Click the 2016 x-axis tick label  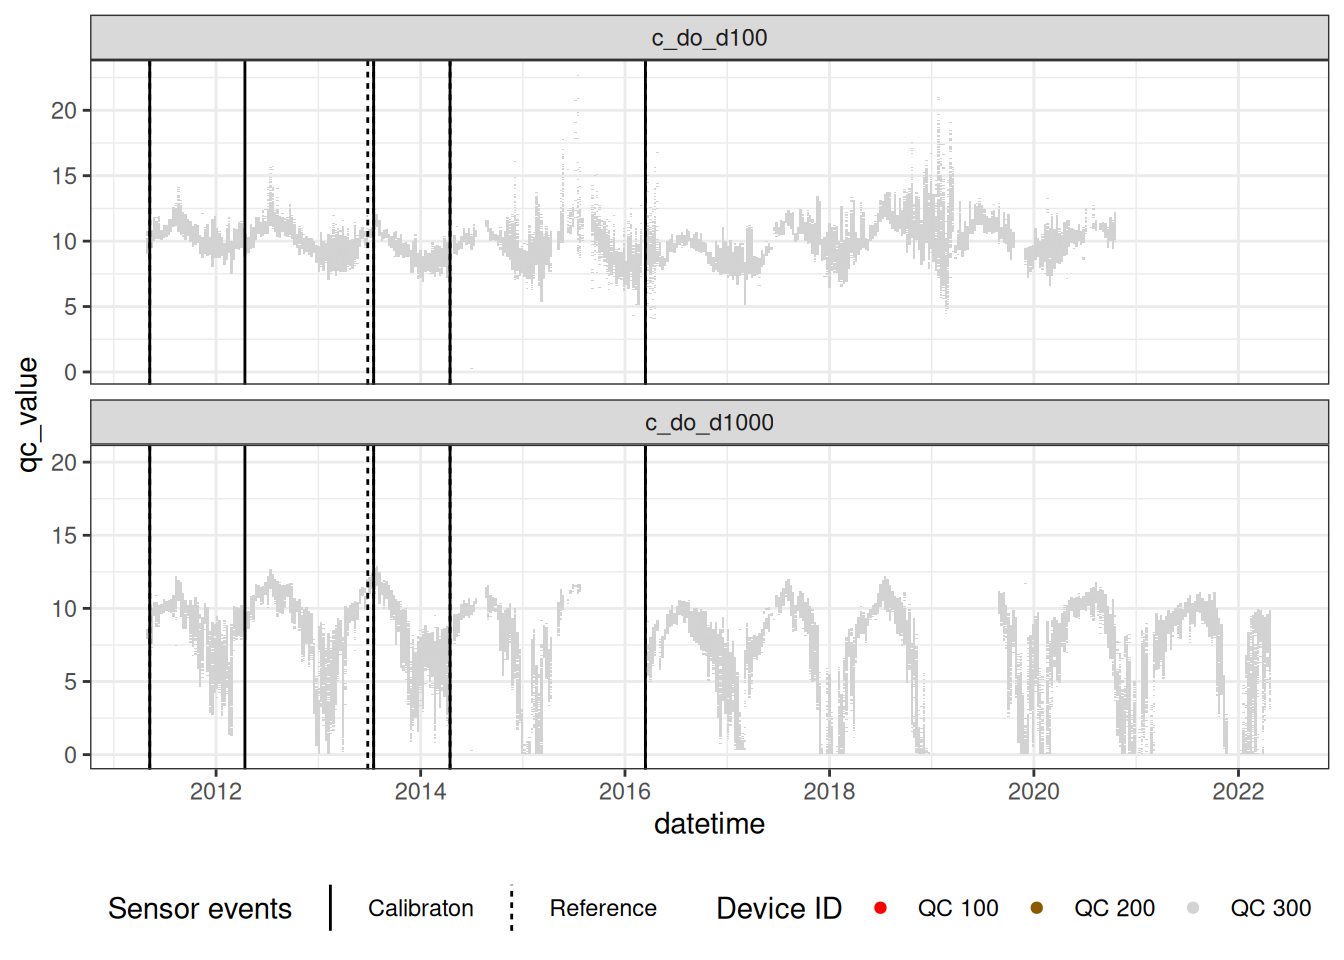coord(624,792)
